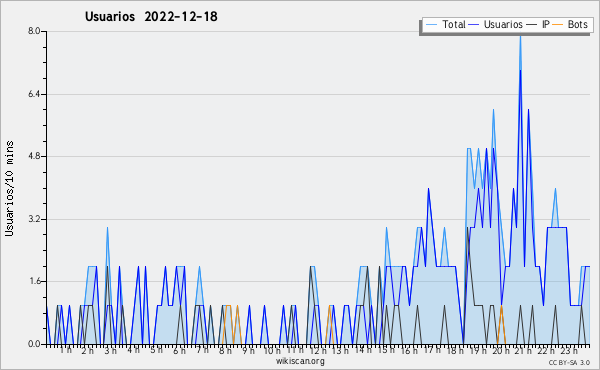600x370 pixels.
Task: Click the chart title 'Usuarios 2022-12-18'
Action: point(151,16)
